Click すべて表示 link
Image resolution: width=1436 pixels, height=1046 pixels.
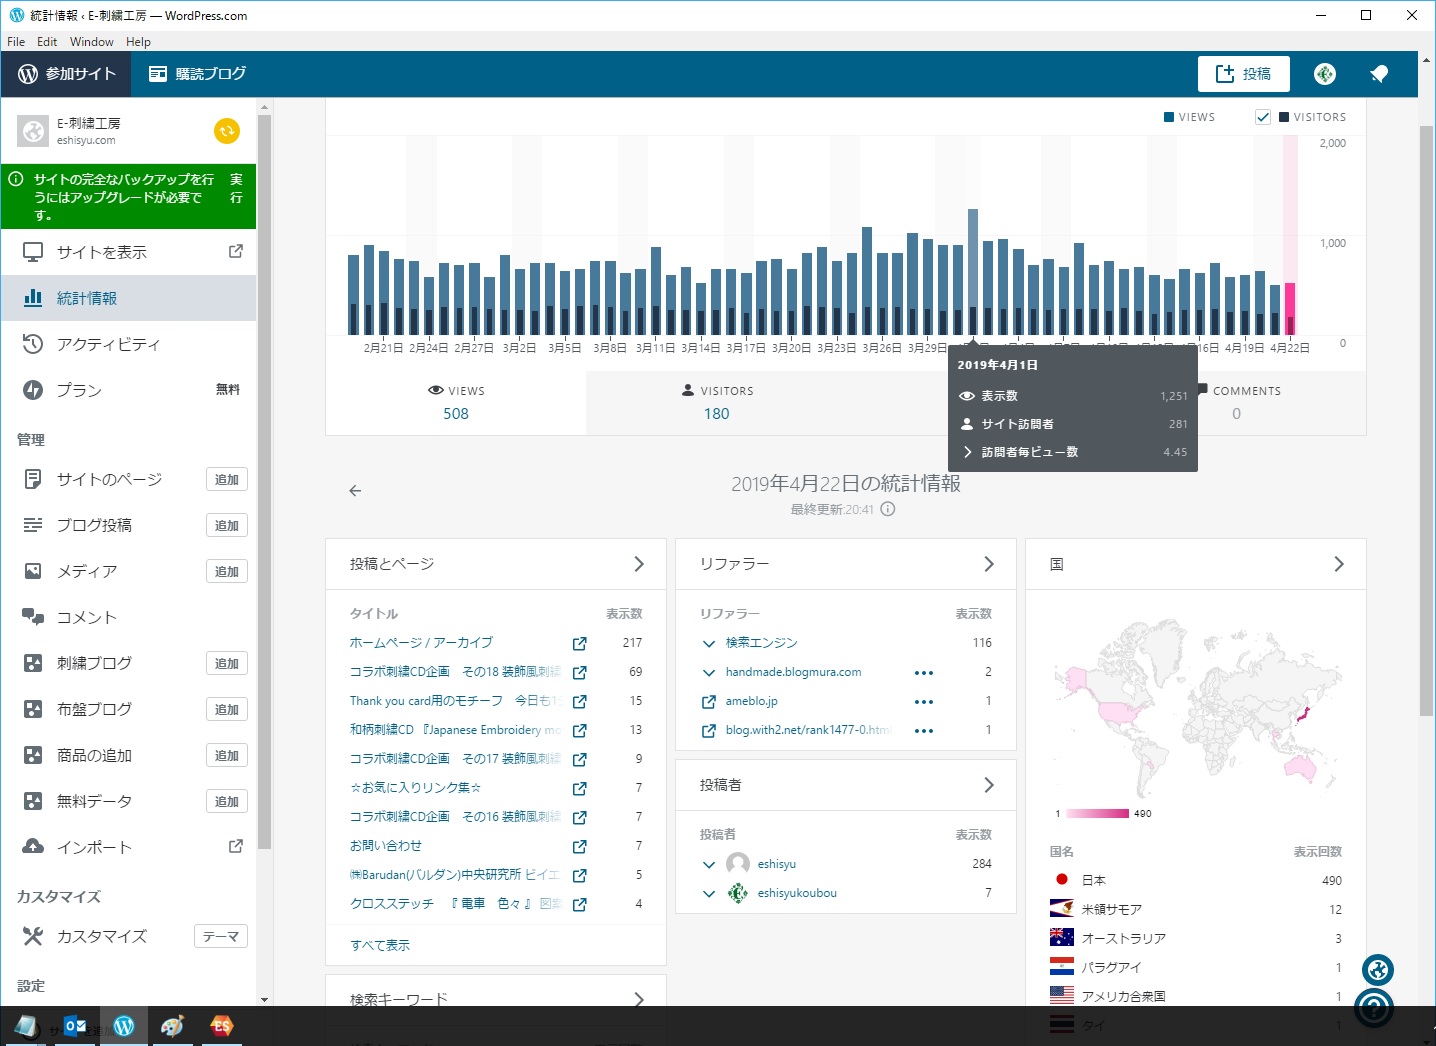coord(380,945)
